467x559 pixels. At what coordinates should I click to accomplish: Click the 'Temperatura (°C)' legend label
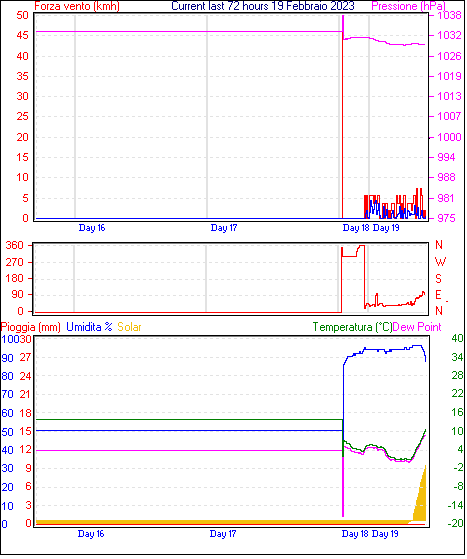352,327
